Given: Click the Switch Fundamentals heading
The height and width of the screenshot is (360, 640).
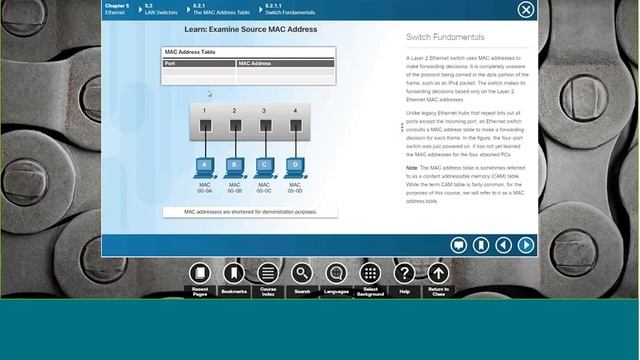Looking at the screenshot, I should (445, 37).
